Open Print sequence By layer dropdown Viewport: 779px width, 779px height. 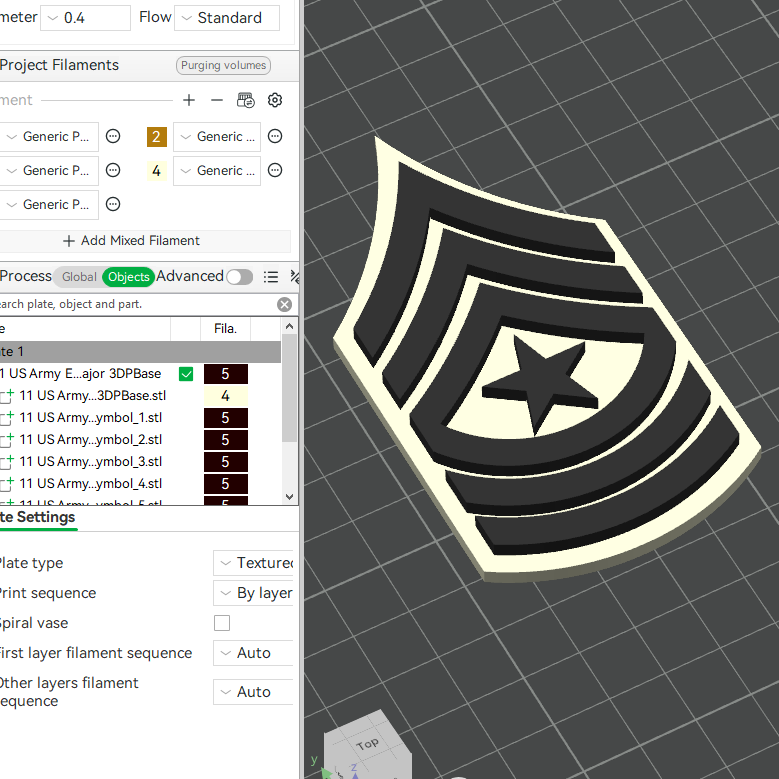[x=253, y=593]
